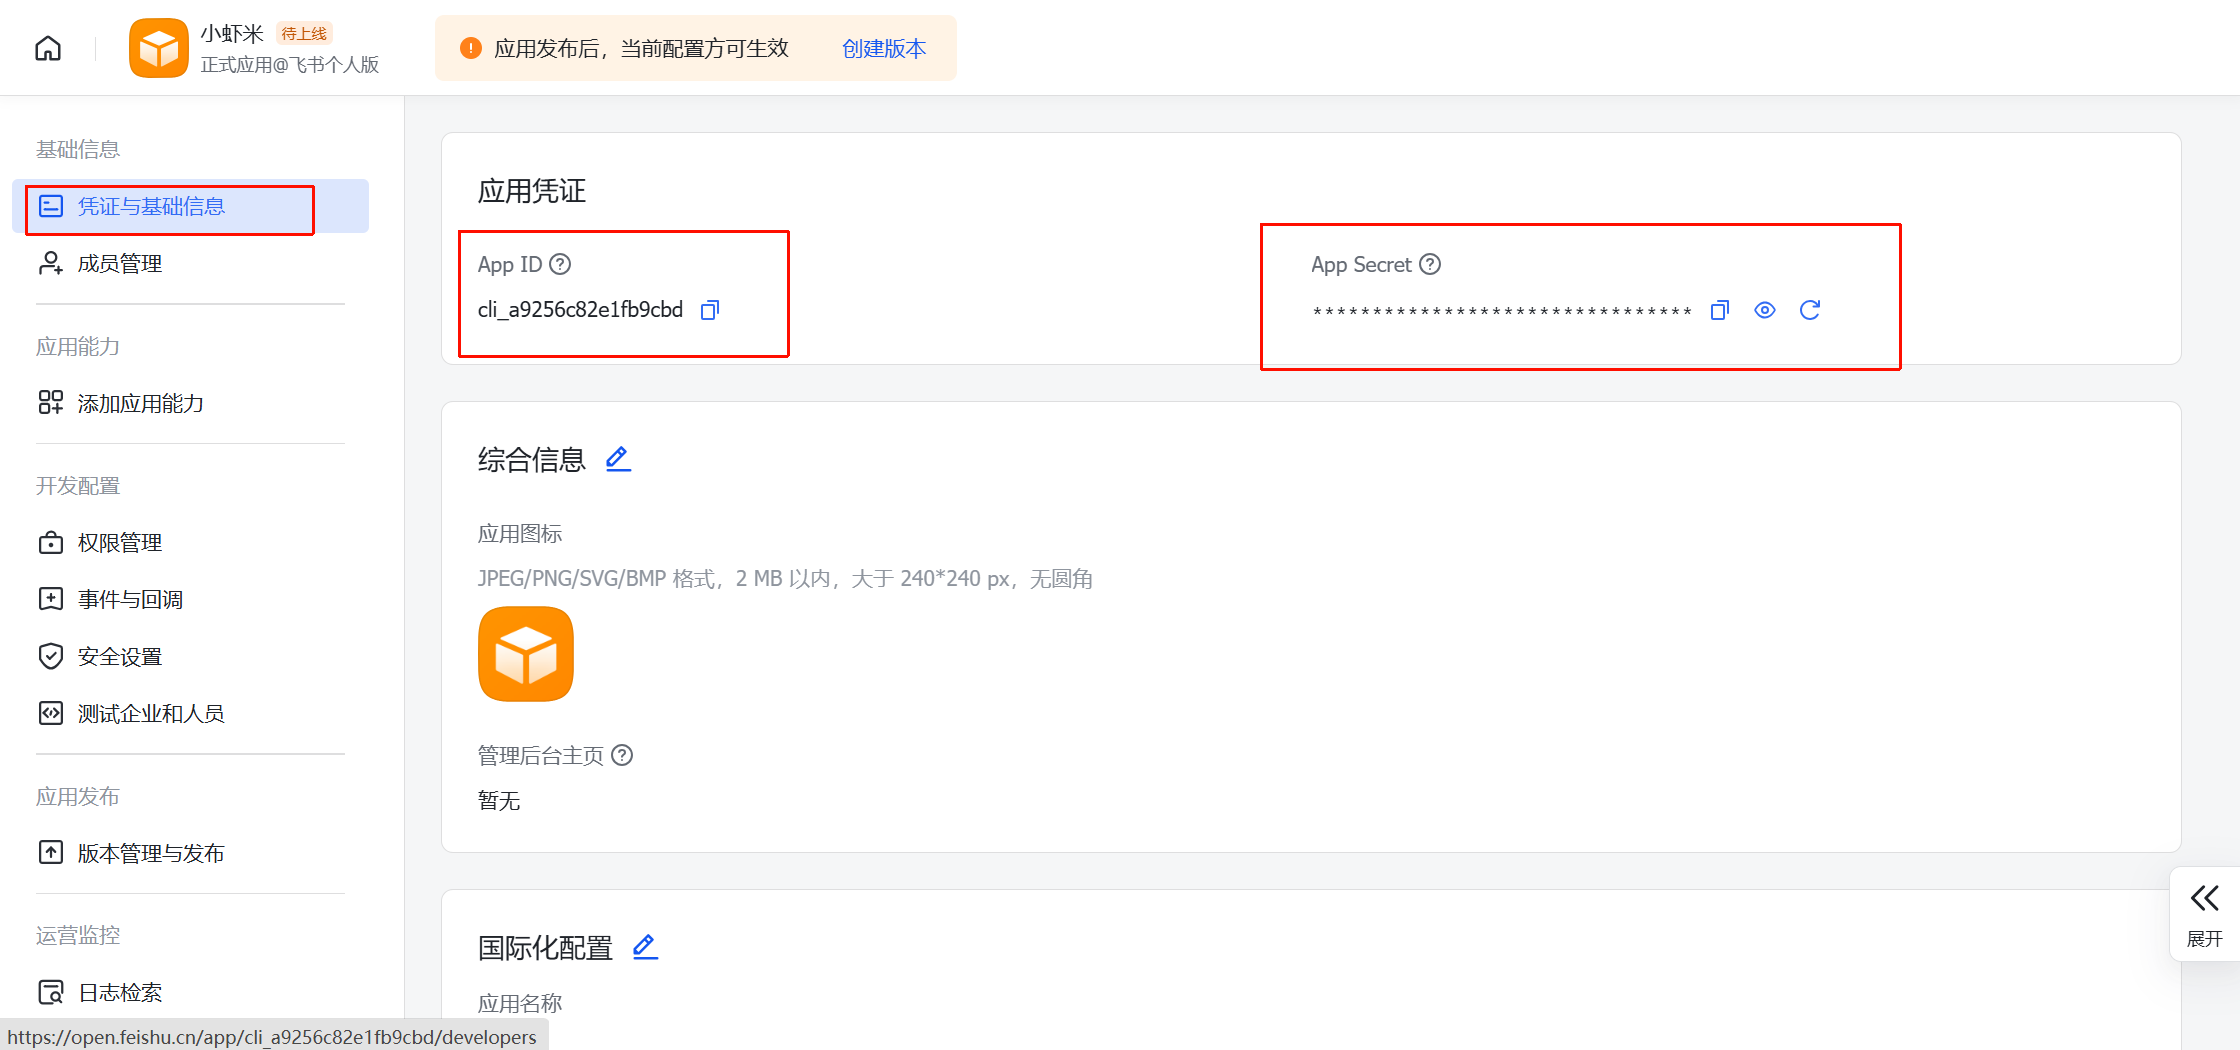Open 安全设置 from sidebar
This screenshot has height=1050, width=2240.
pyautogui.click(x=120, y=656)
